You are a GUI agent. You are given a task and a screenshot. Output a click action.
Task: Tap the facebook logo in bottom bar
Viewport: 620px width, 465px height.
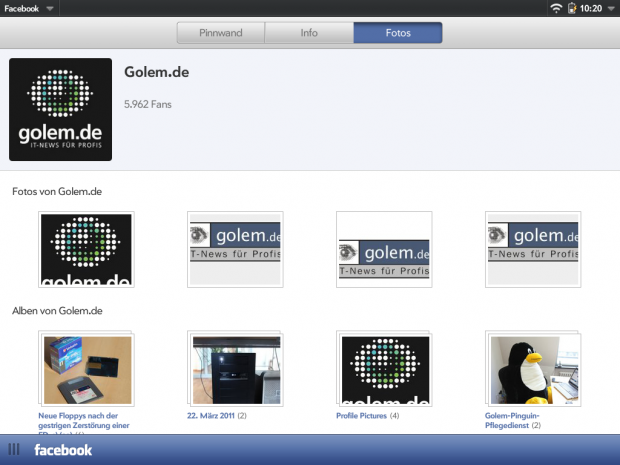(x=63, y=450)
